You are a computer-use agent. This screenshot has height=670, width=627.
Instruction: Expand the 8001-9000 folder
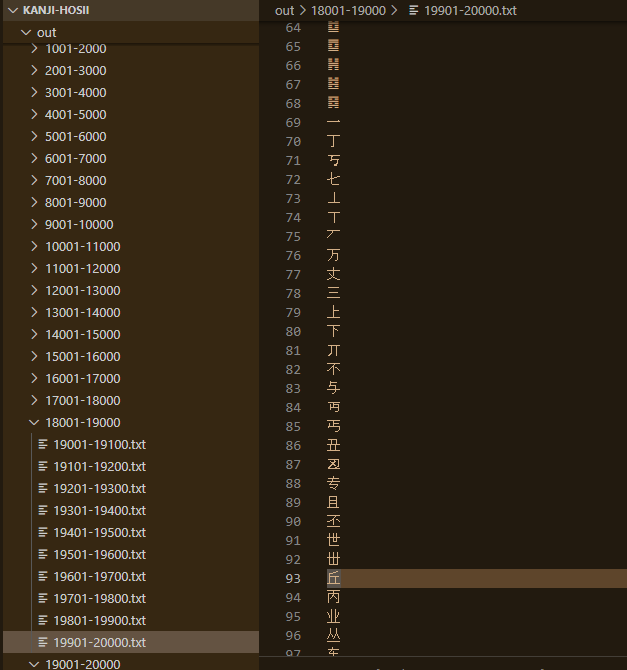[76, 203]
